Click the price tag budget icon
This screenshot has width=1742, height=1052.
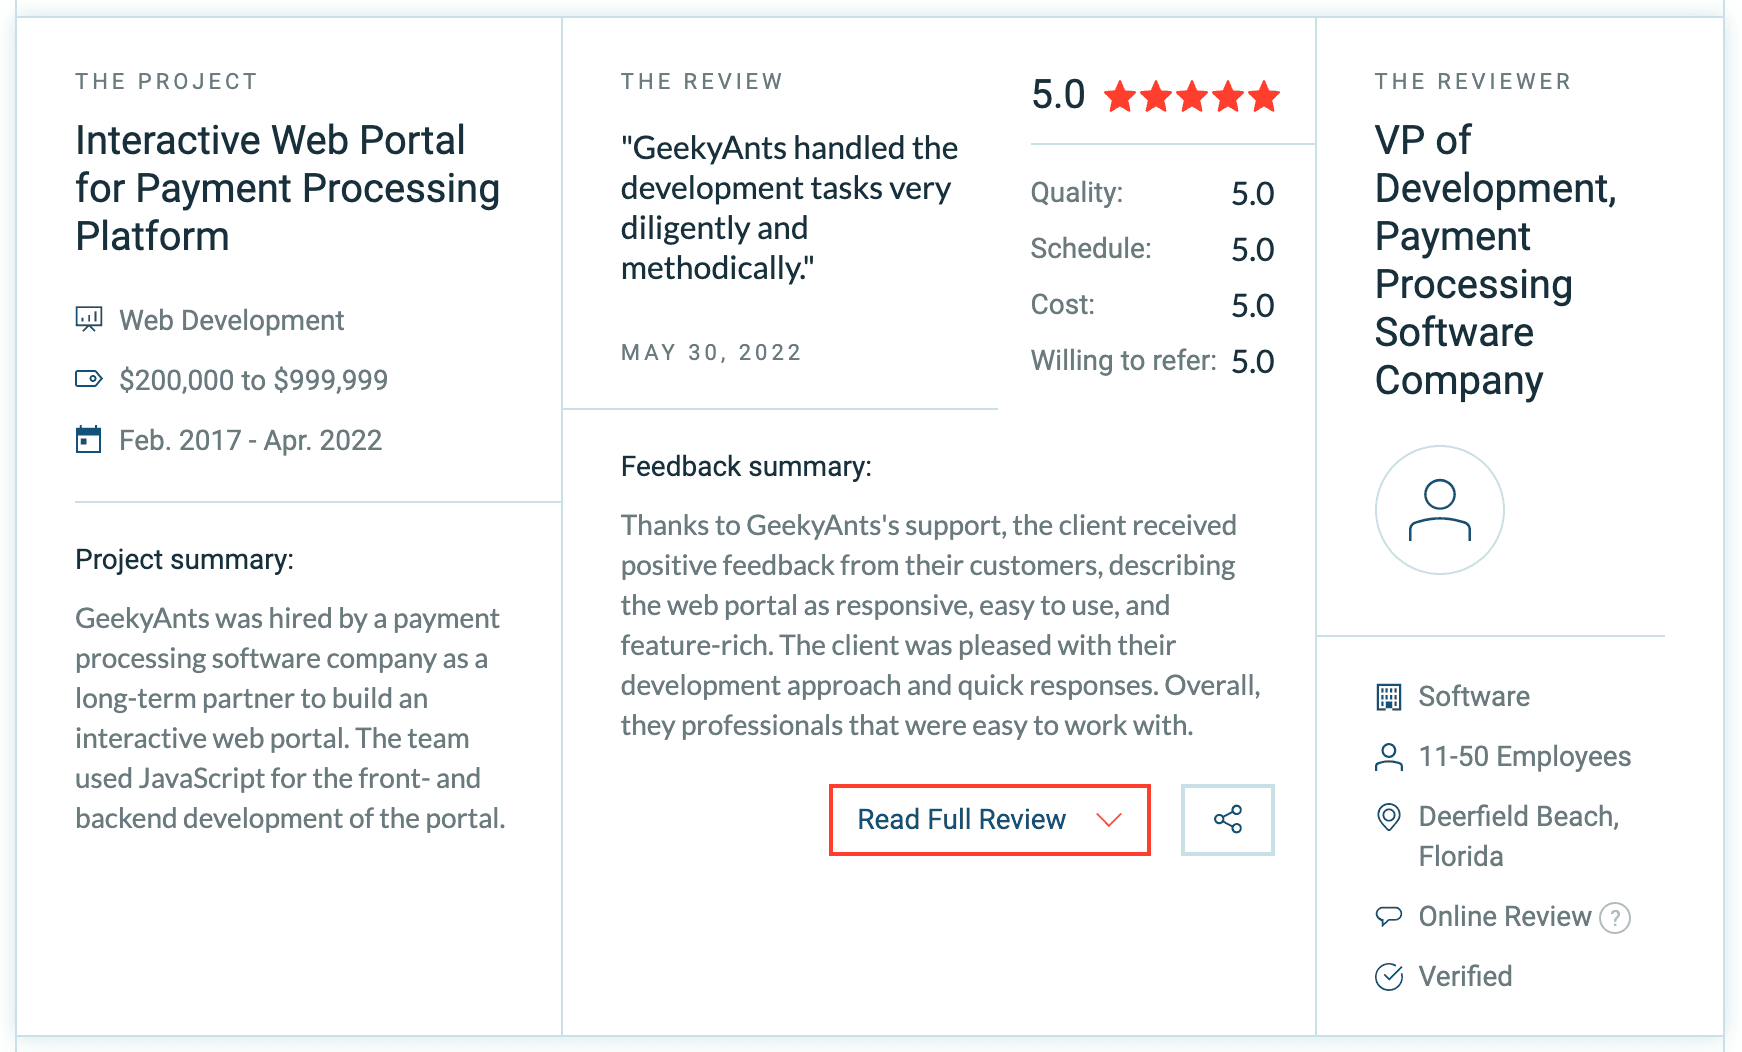click(89, 379)
